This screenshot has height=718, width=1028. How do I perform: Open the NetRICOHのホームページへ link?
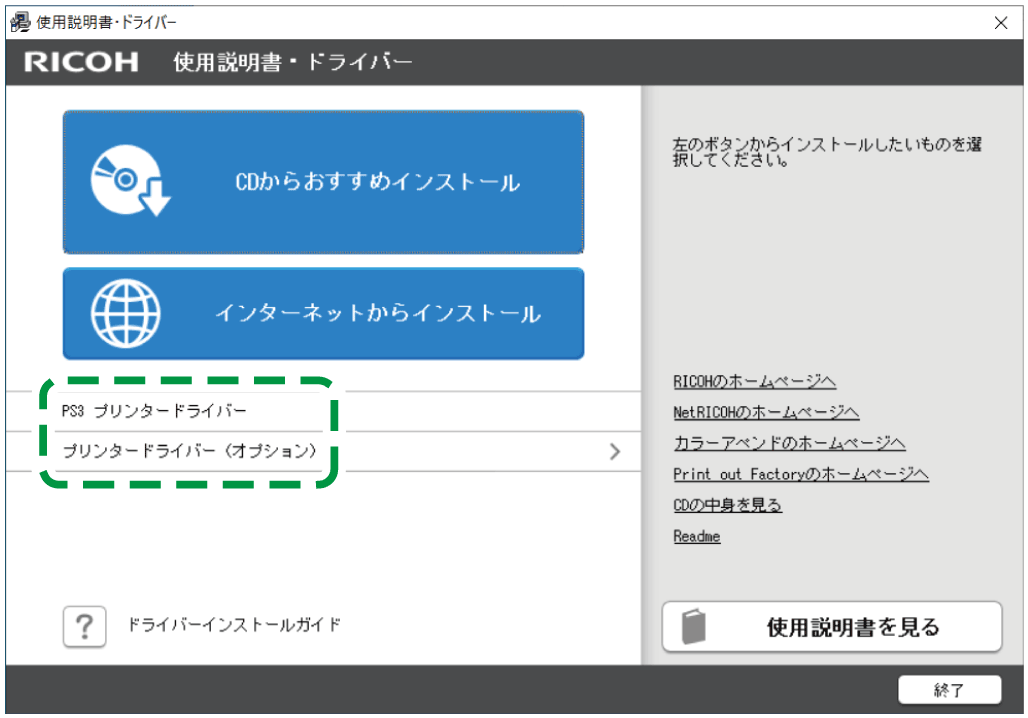point(766,411)
